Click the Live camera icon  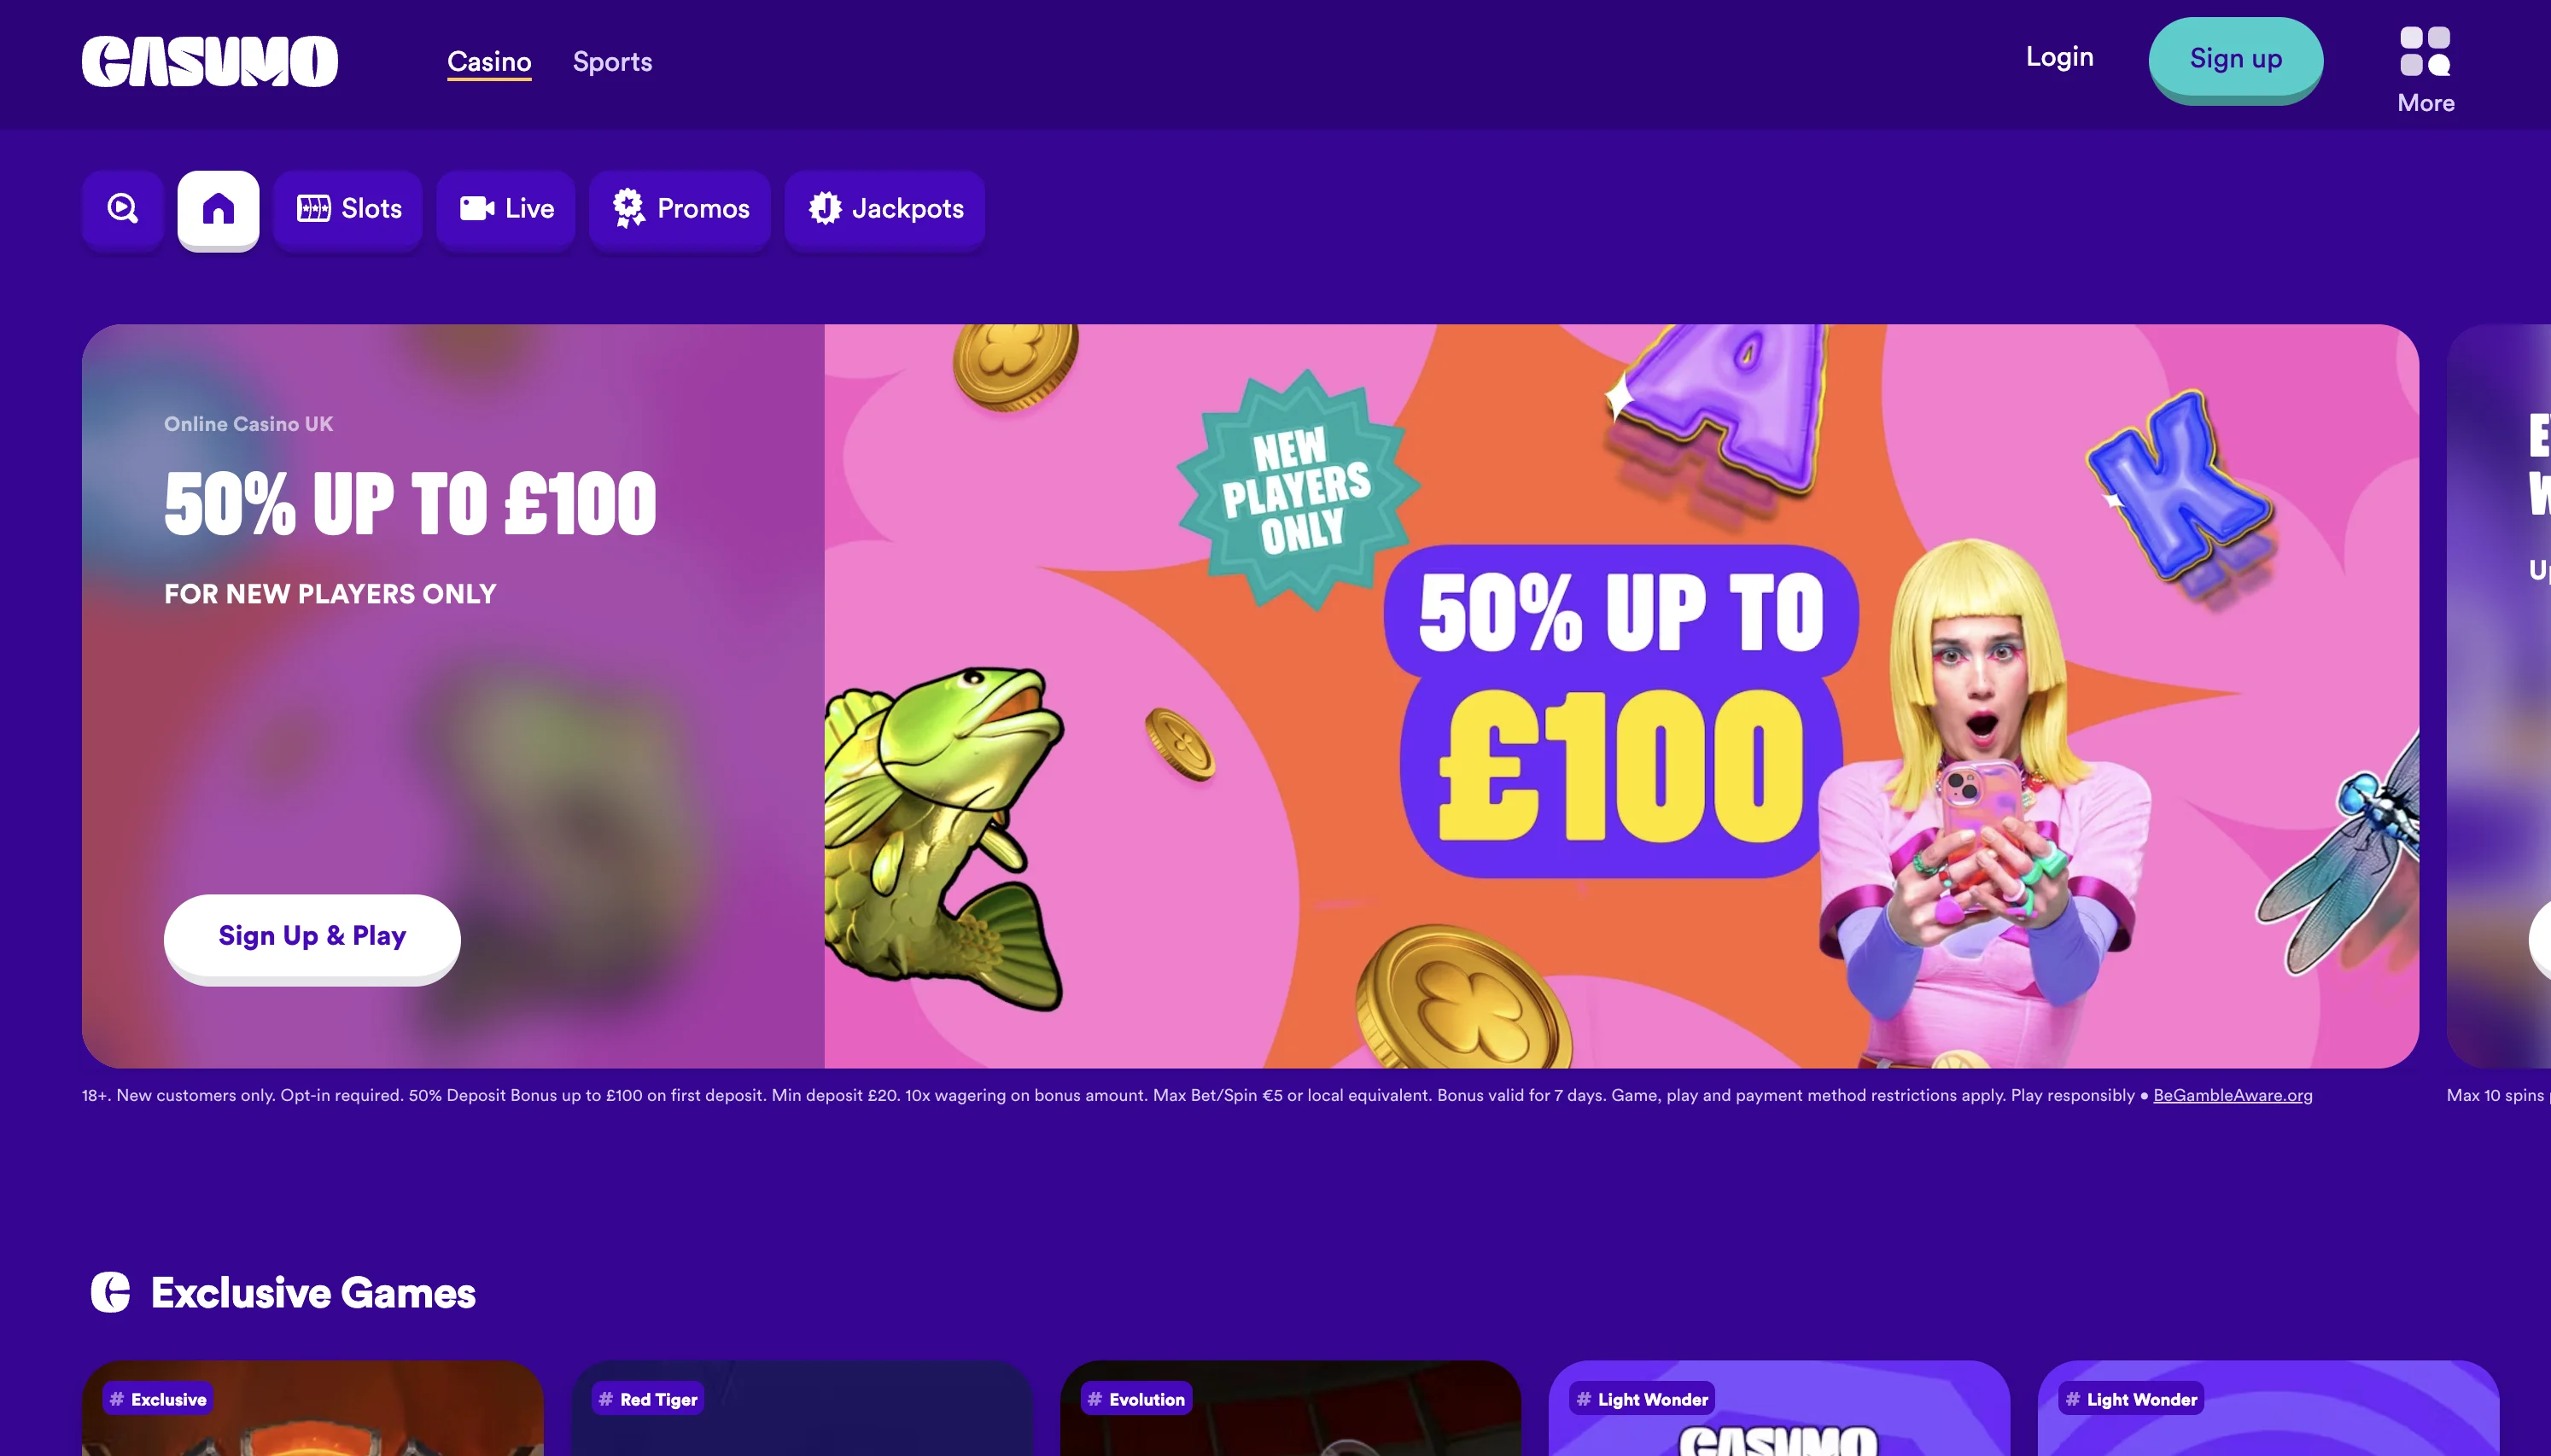[x=477, y=208]
